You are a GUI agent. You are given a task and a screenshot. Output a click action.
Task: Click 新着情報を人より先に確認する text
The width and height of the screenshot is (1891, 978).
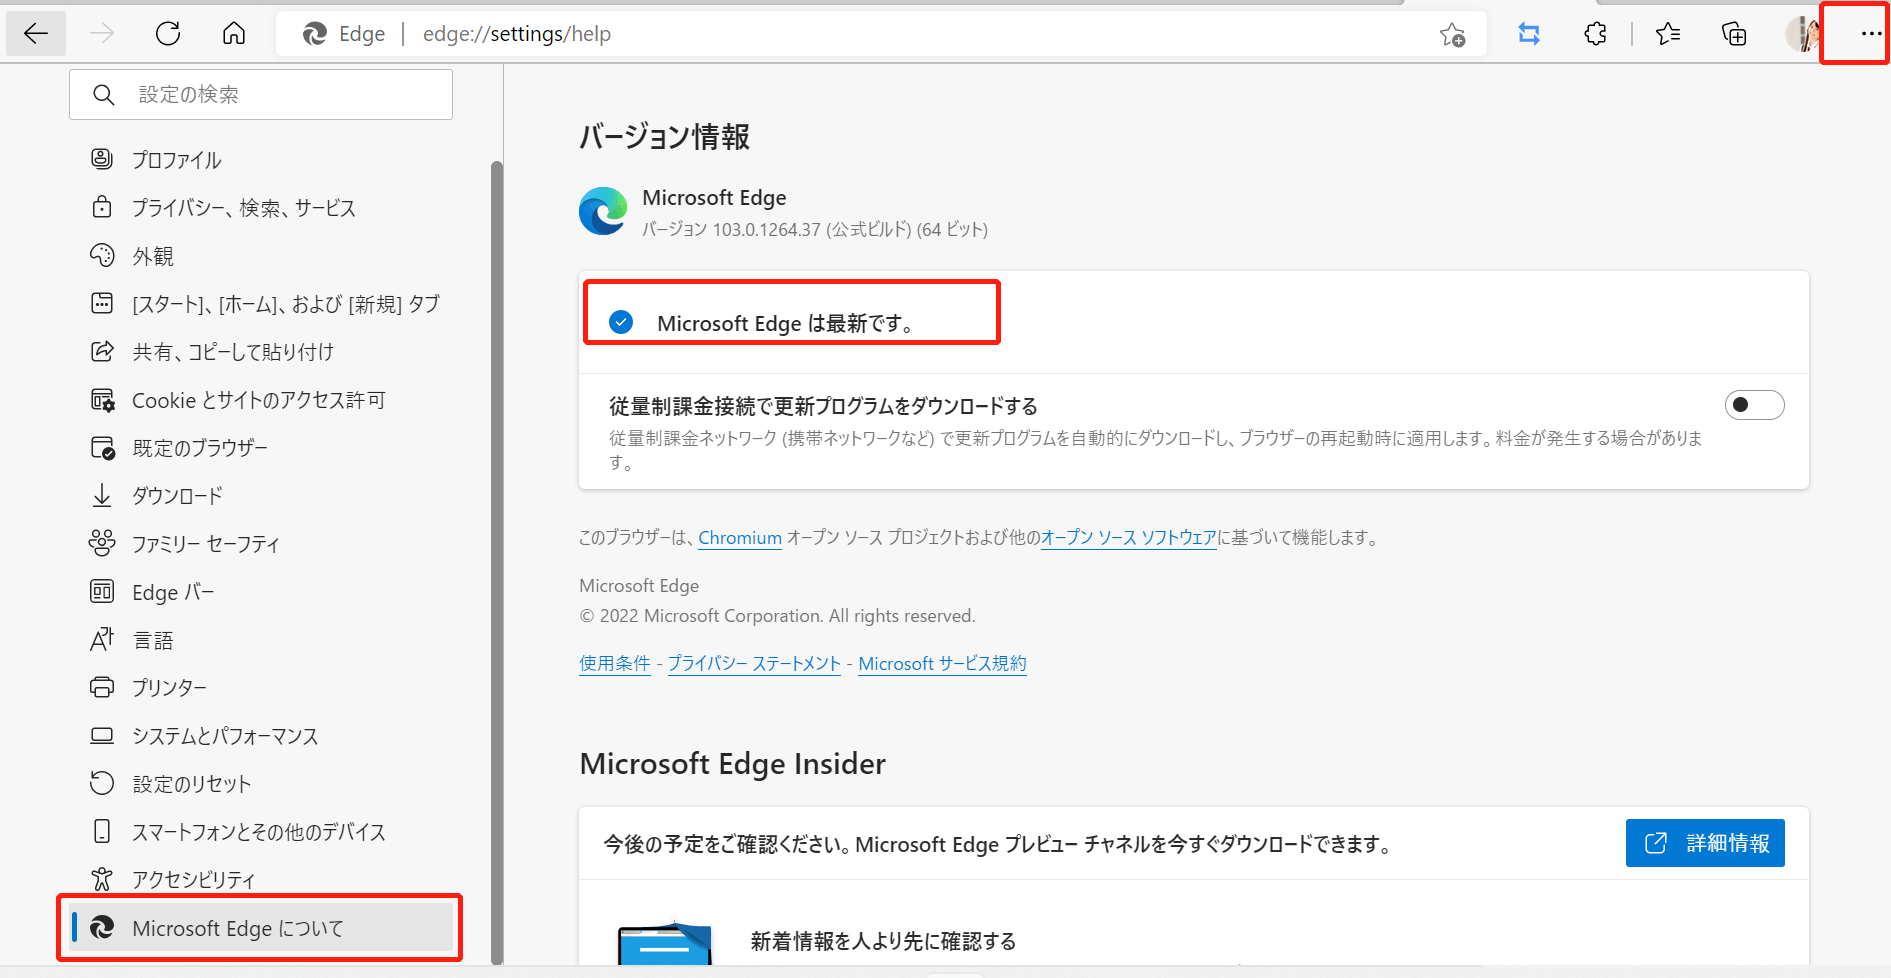tap(883, 941)
